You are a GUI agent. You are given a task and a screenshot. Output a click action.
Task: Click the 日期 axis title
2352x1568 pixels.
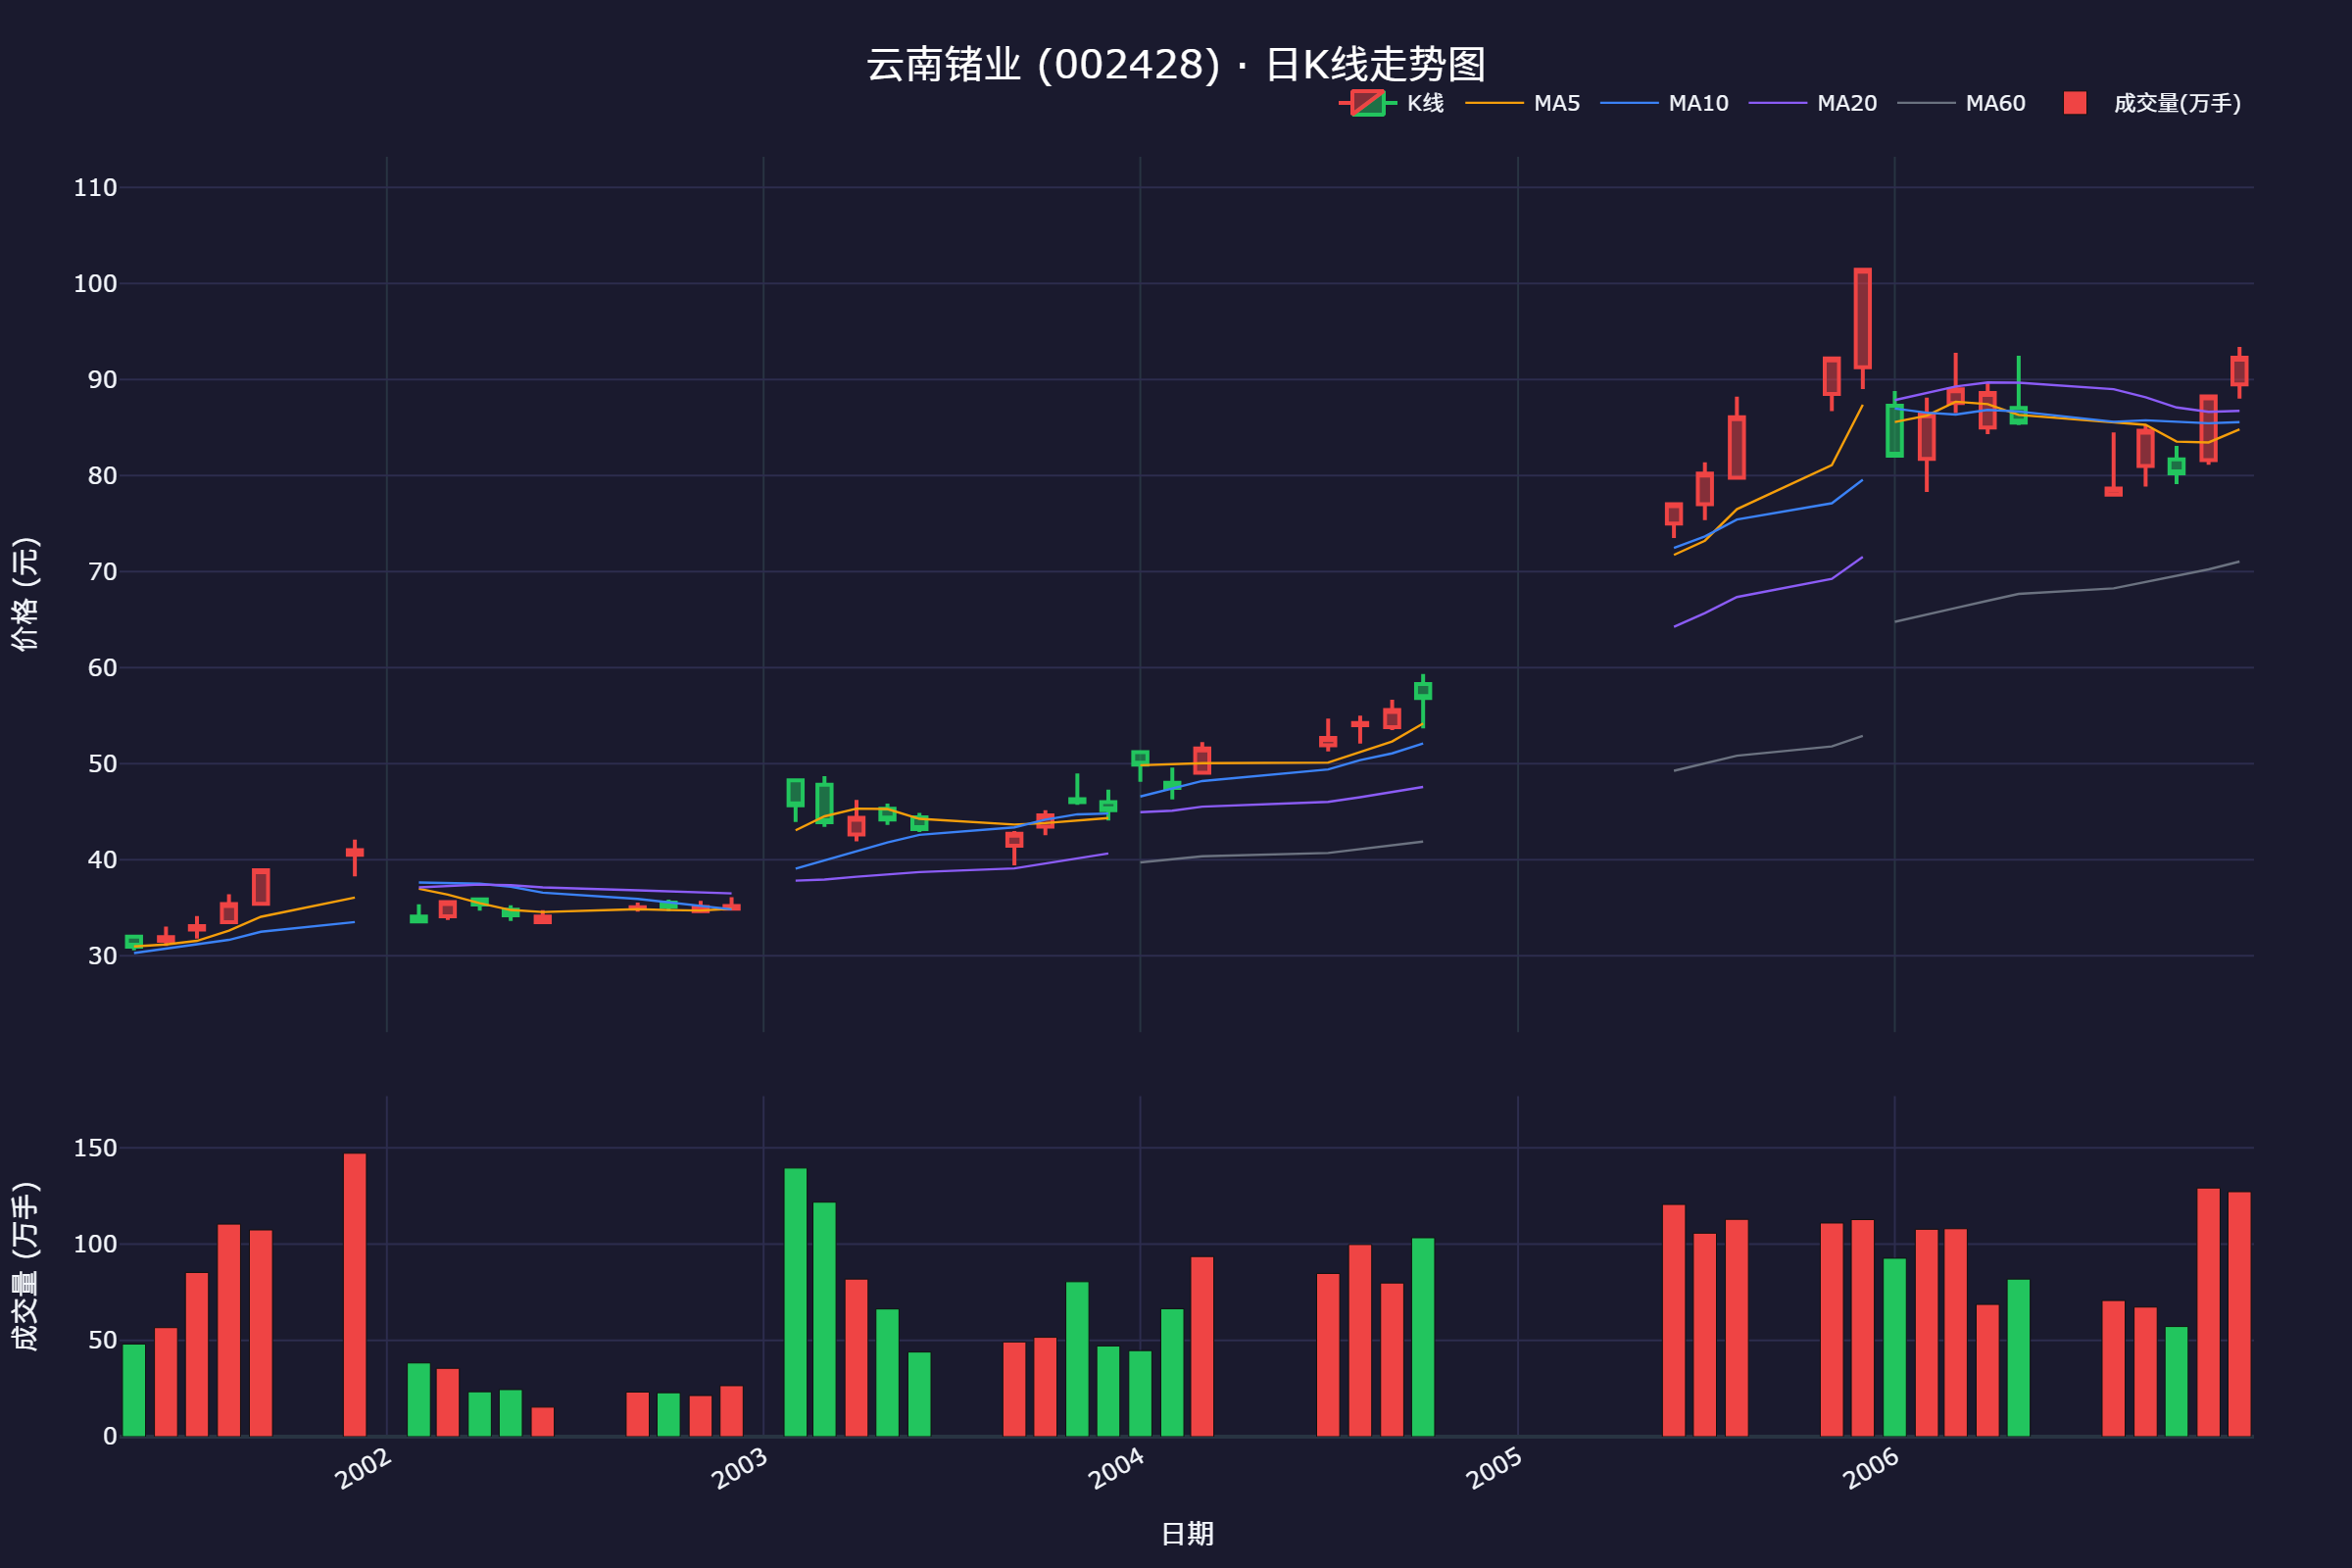pyautogui.click(x=1188, y=1534)
